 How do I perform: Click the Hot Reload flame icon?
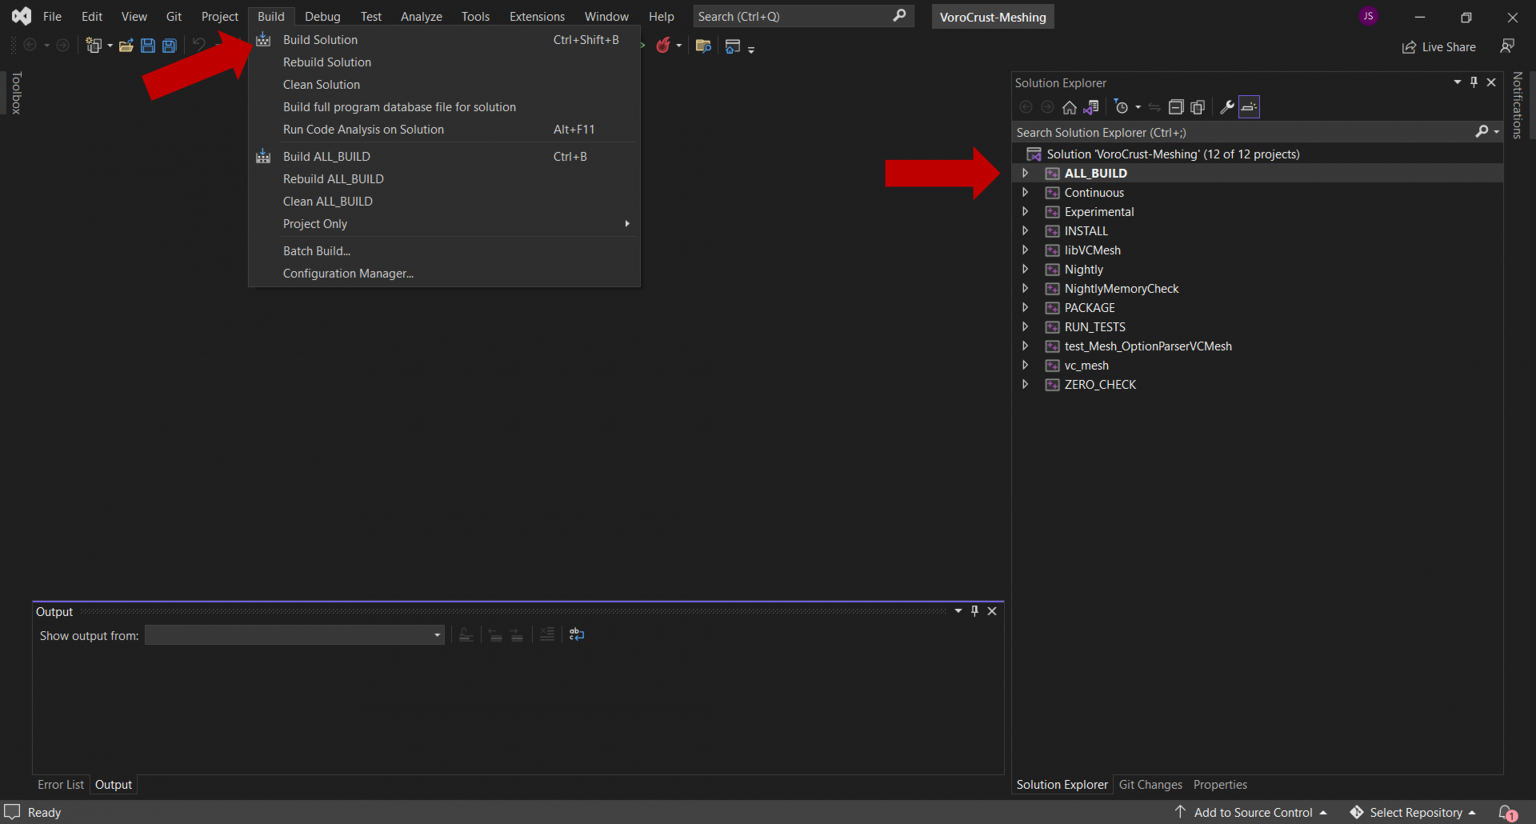[x=663, y=46]
